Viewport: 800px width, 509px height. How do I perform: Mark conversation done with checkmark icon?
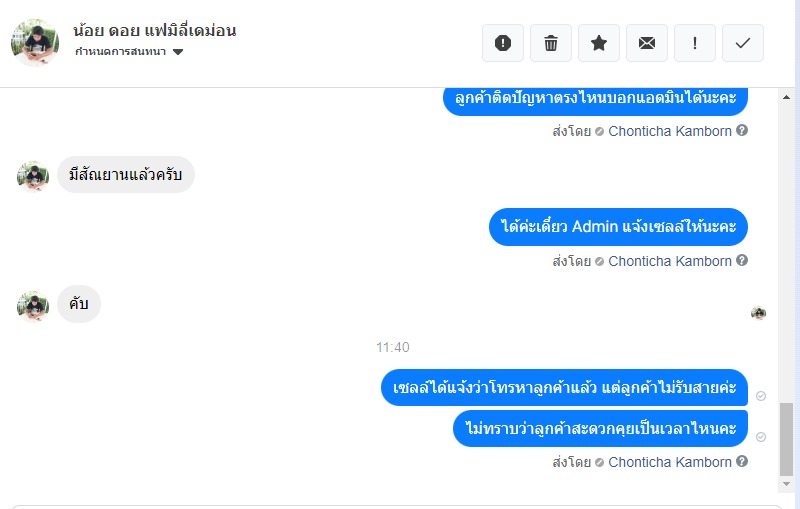click(743, 43)
